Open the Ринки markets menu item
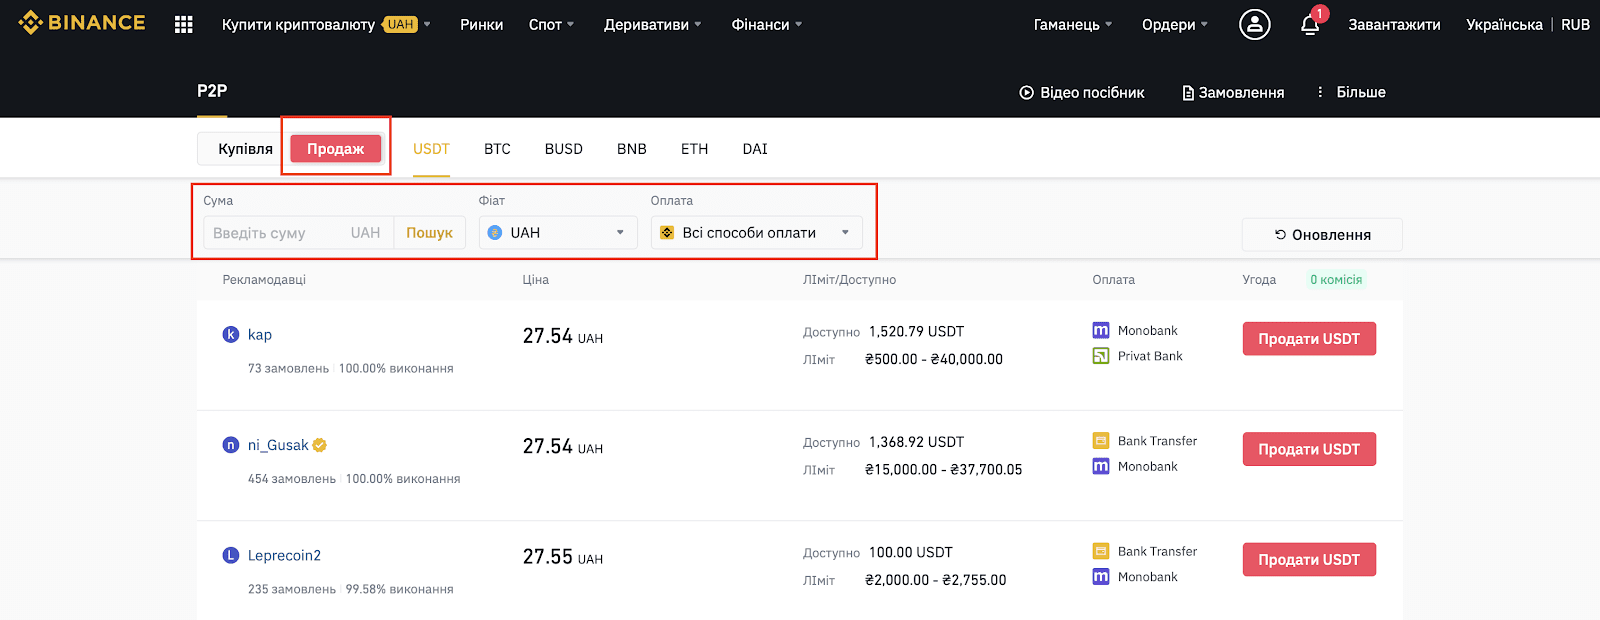The image size is (1600, 620). [x=482, y=24]
